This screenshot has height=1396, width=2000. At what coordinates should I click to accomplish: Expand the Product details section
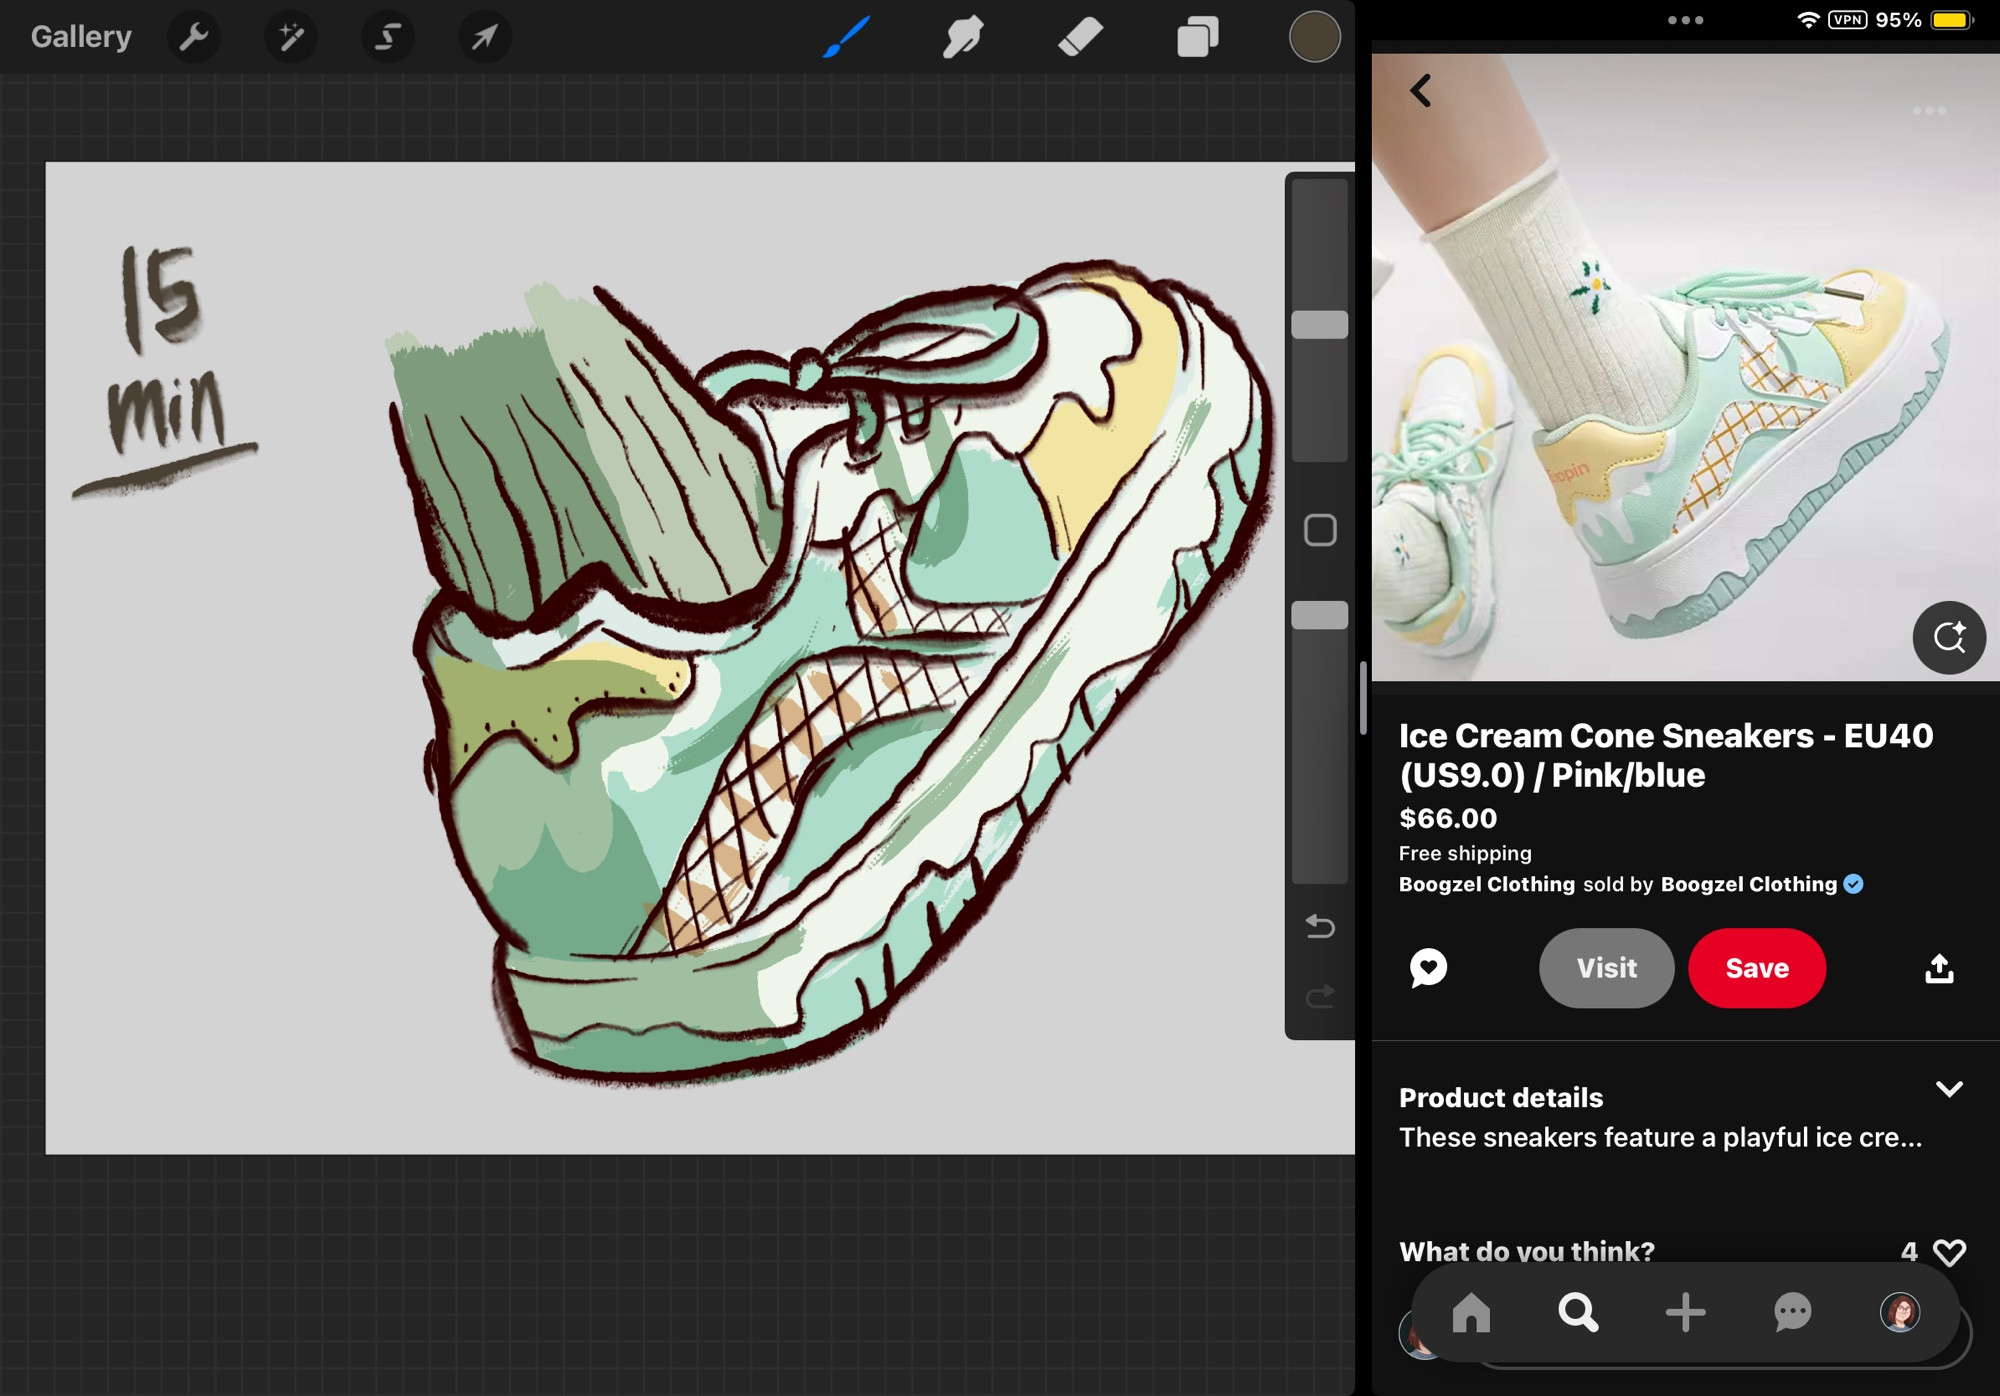pyautogui.click(x=1949, y=1089)
